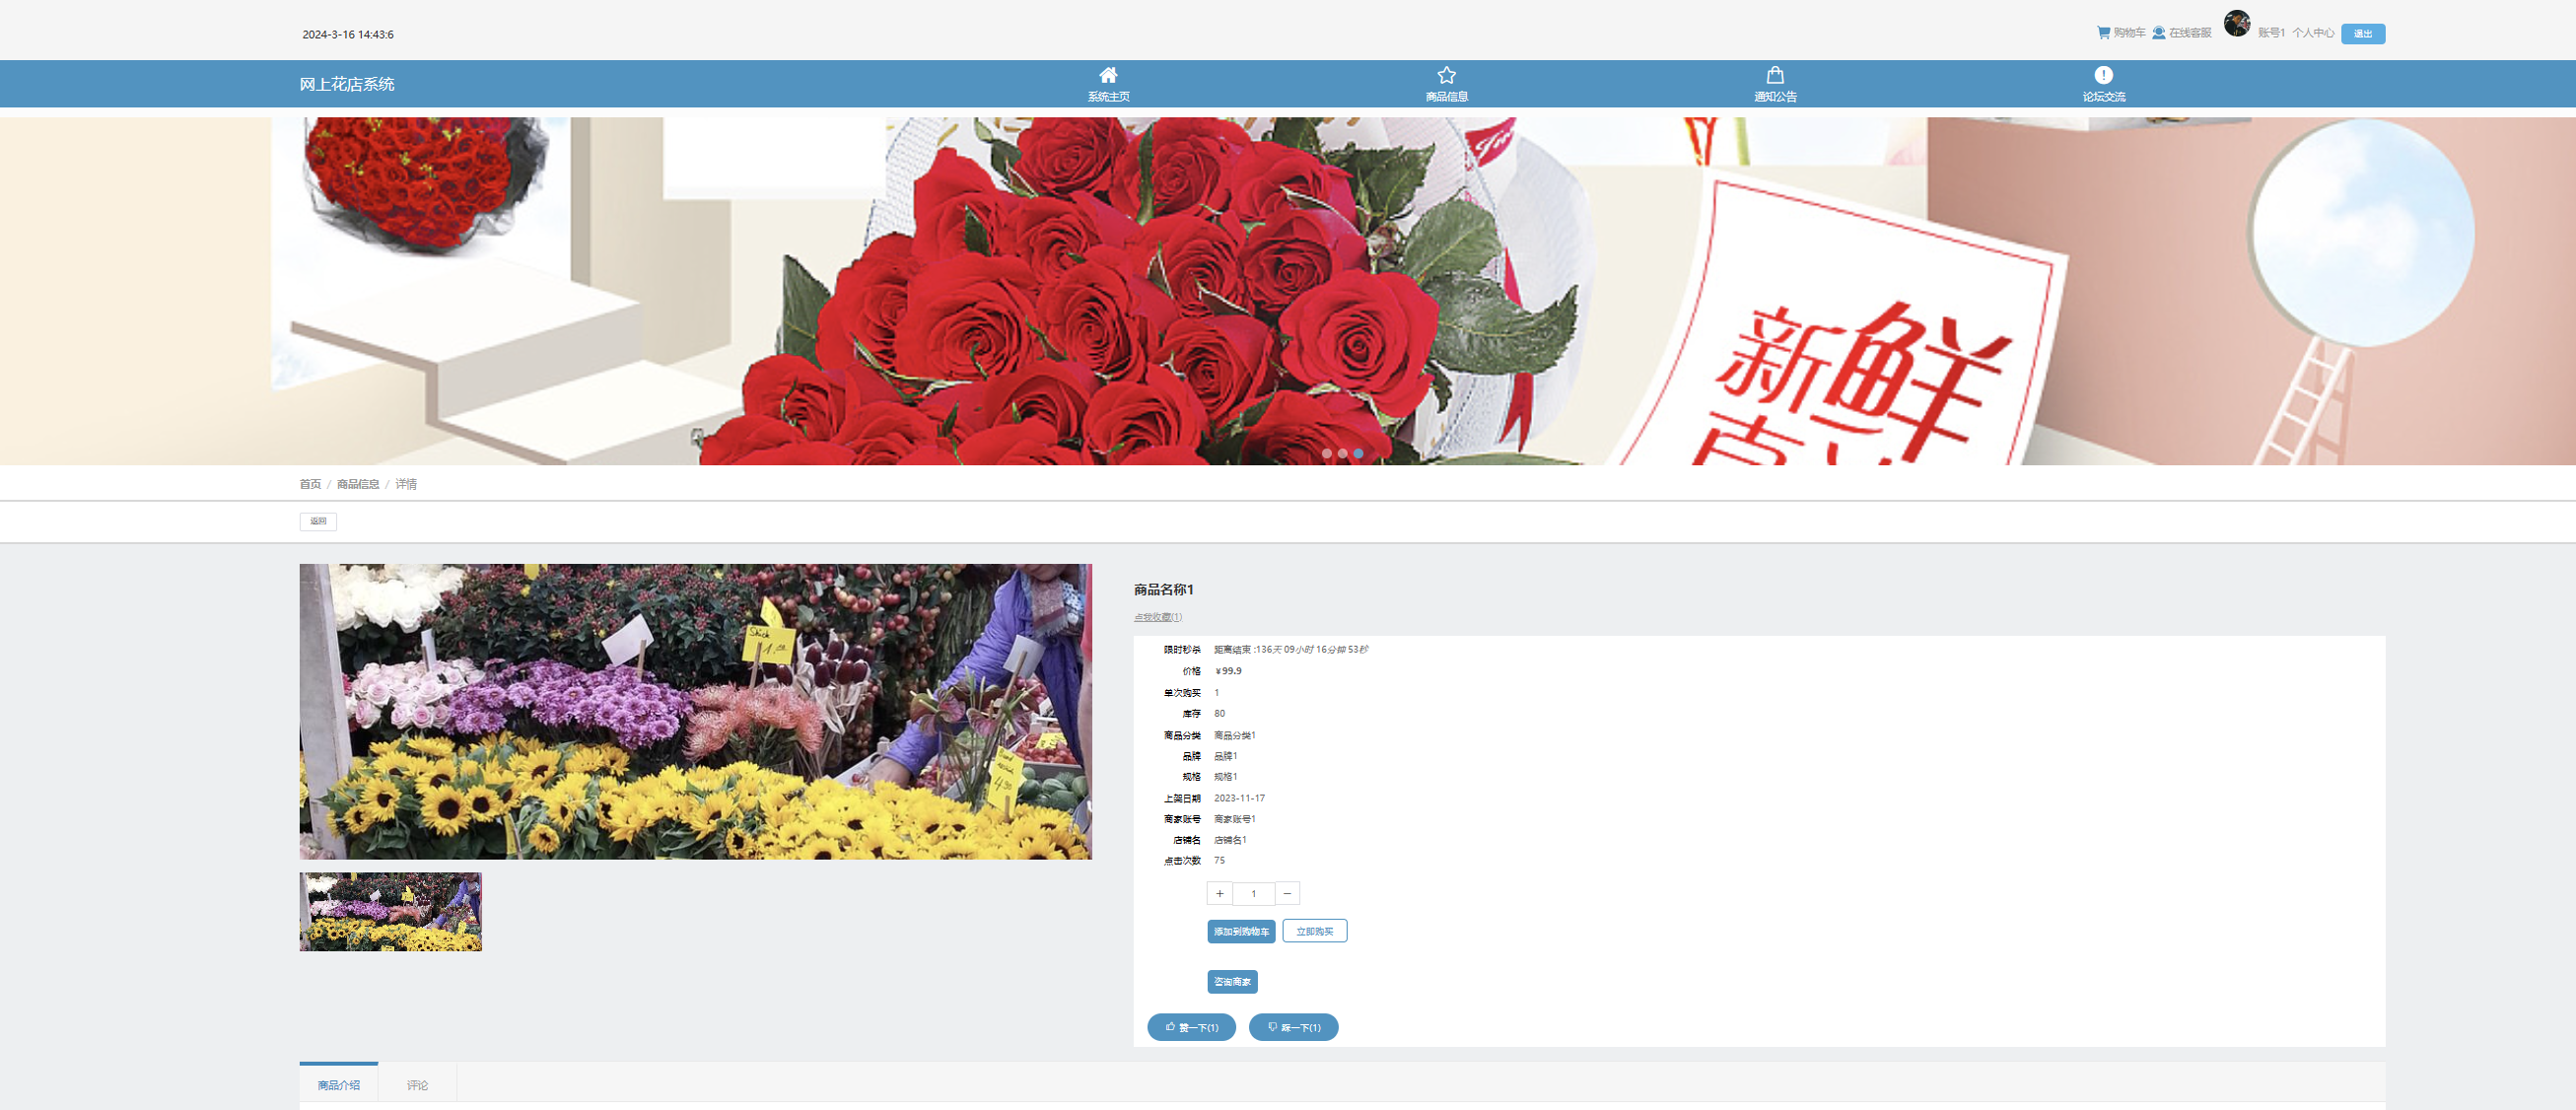Open the notice announcement bag icon

(1775, 75)
